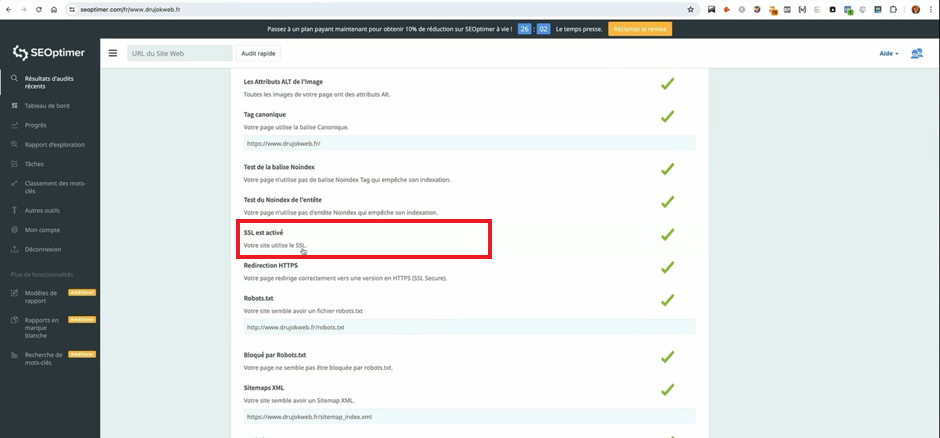Click Les Attributs ALT de l'Image heading
Viewport: 940px width, 438px height.
[x=284, y=81]
